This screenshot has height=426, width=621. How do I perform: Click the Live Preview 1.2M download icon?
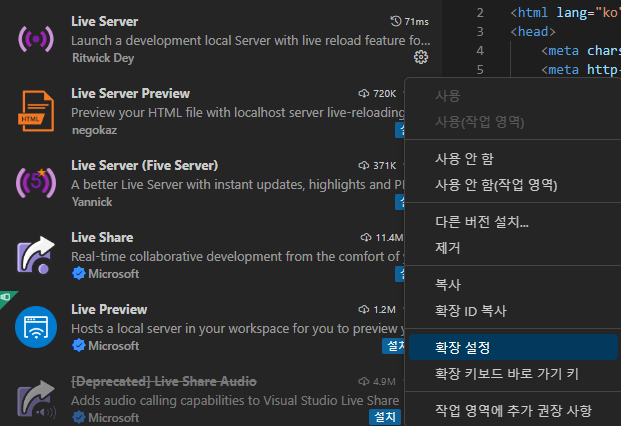pyautogui.click(x=364, y=310)
